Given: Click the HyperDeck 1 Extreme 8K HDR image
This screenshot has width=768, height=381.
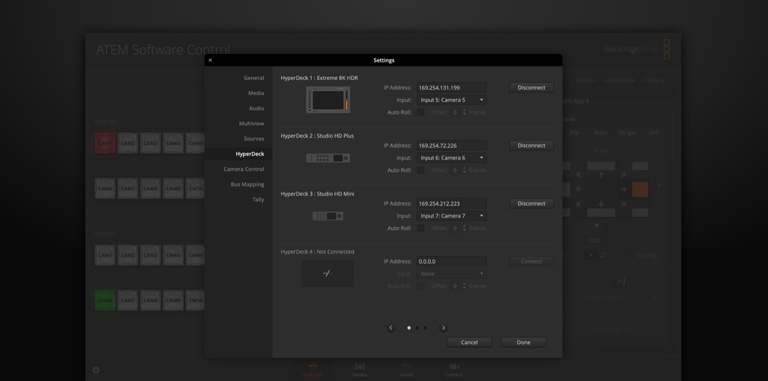Looking at the screenshot, I should click(328, 100).
